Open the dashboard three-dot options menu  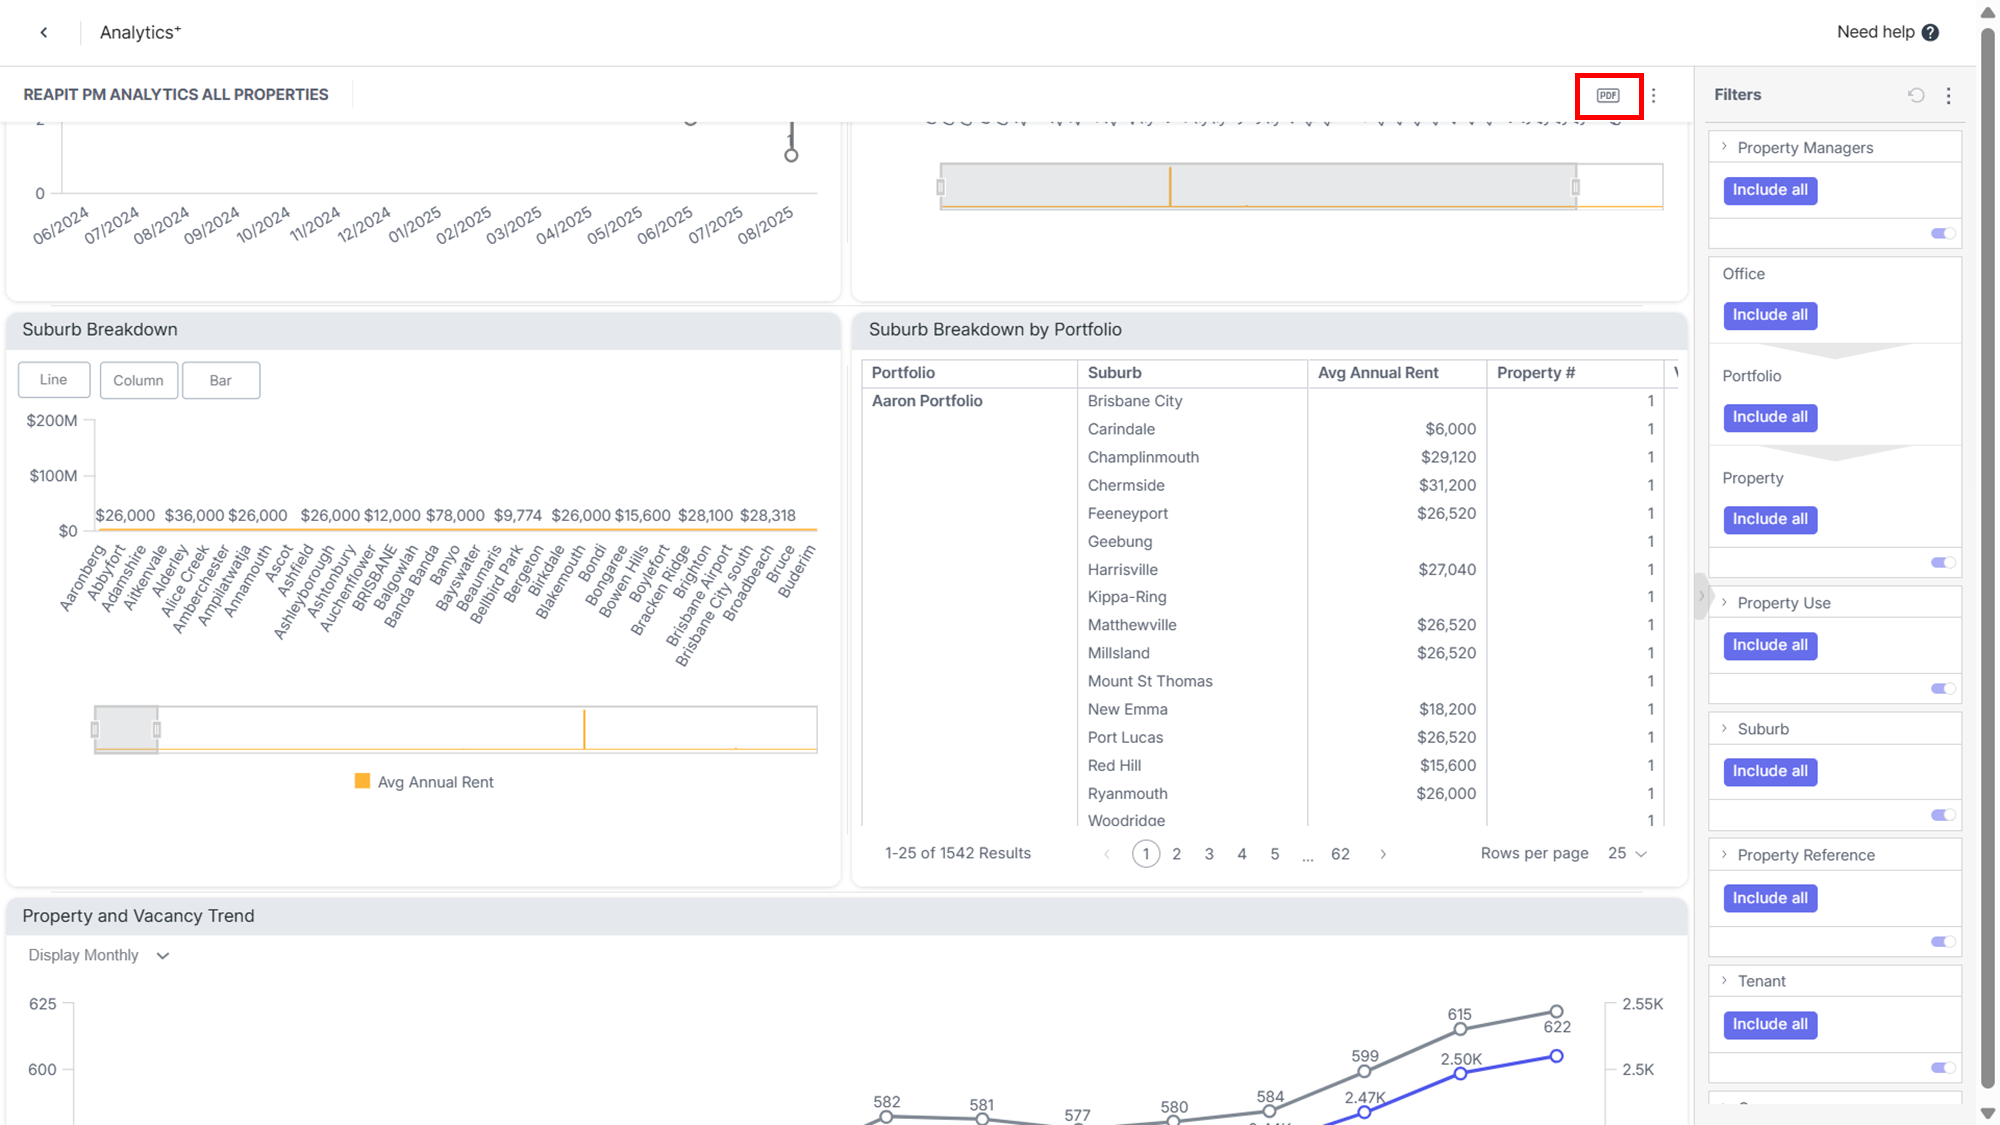click(x=1653, y=95)
